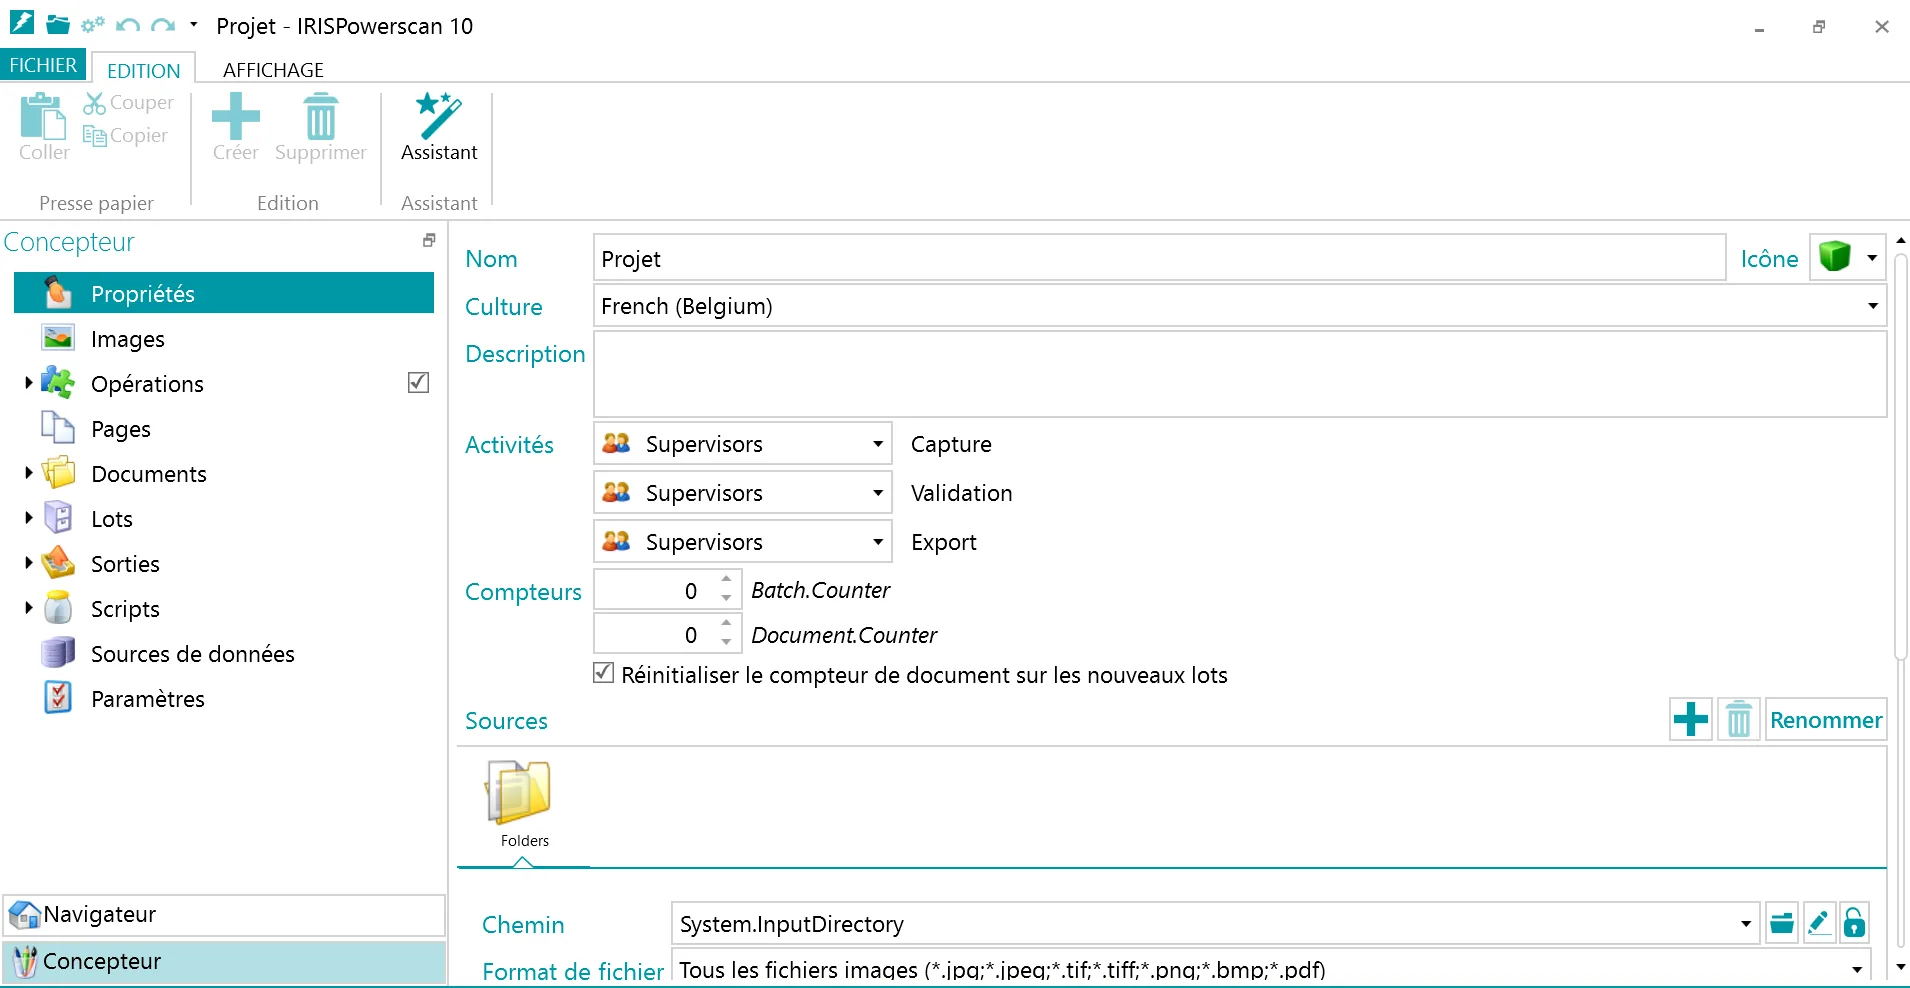The height and width of the screenshot is (988, 1910).
Task: Click the Coller paste icon
Action: (43, 117)
